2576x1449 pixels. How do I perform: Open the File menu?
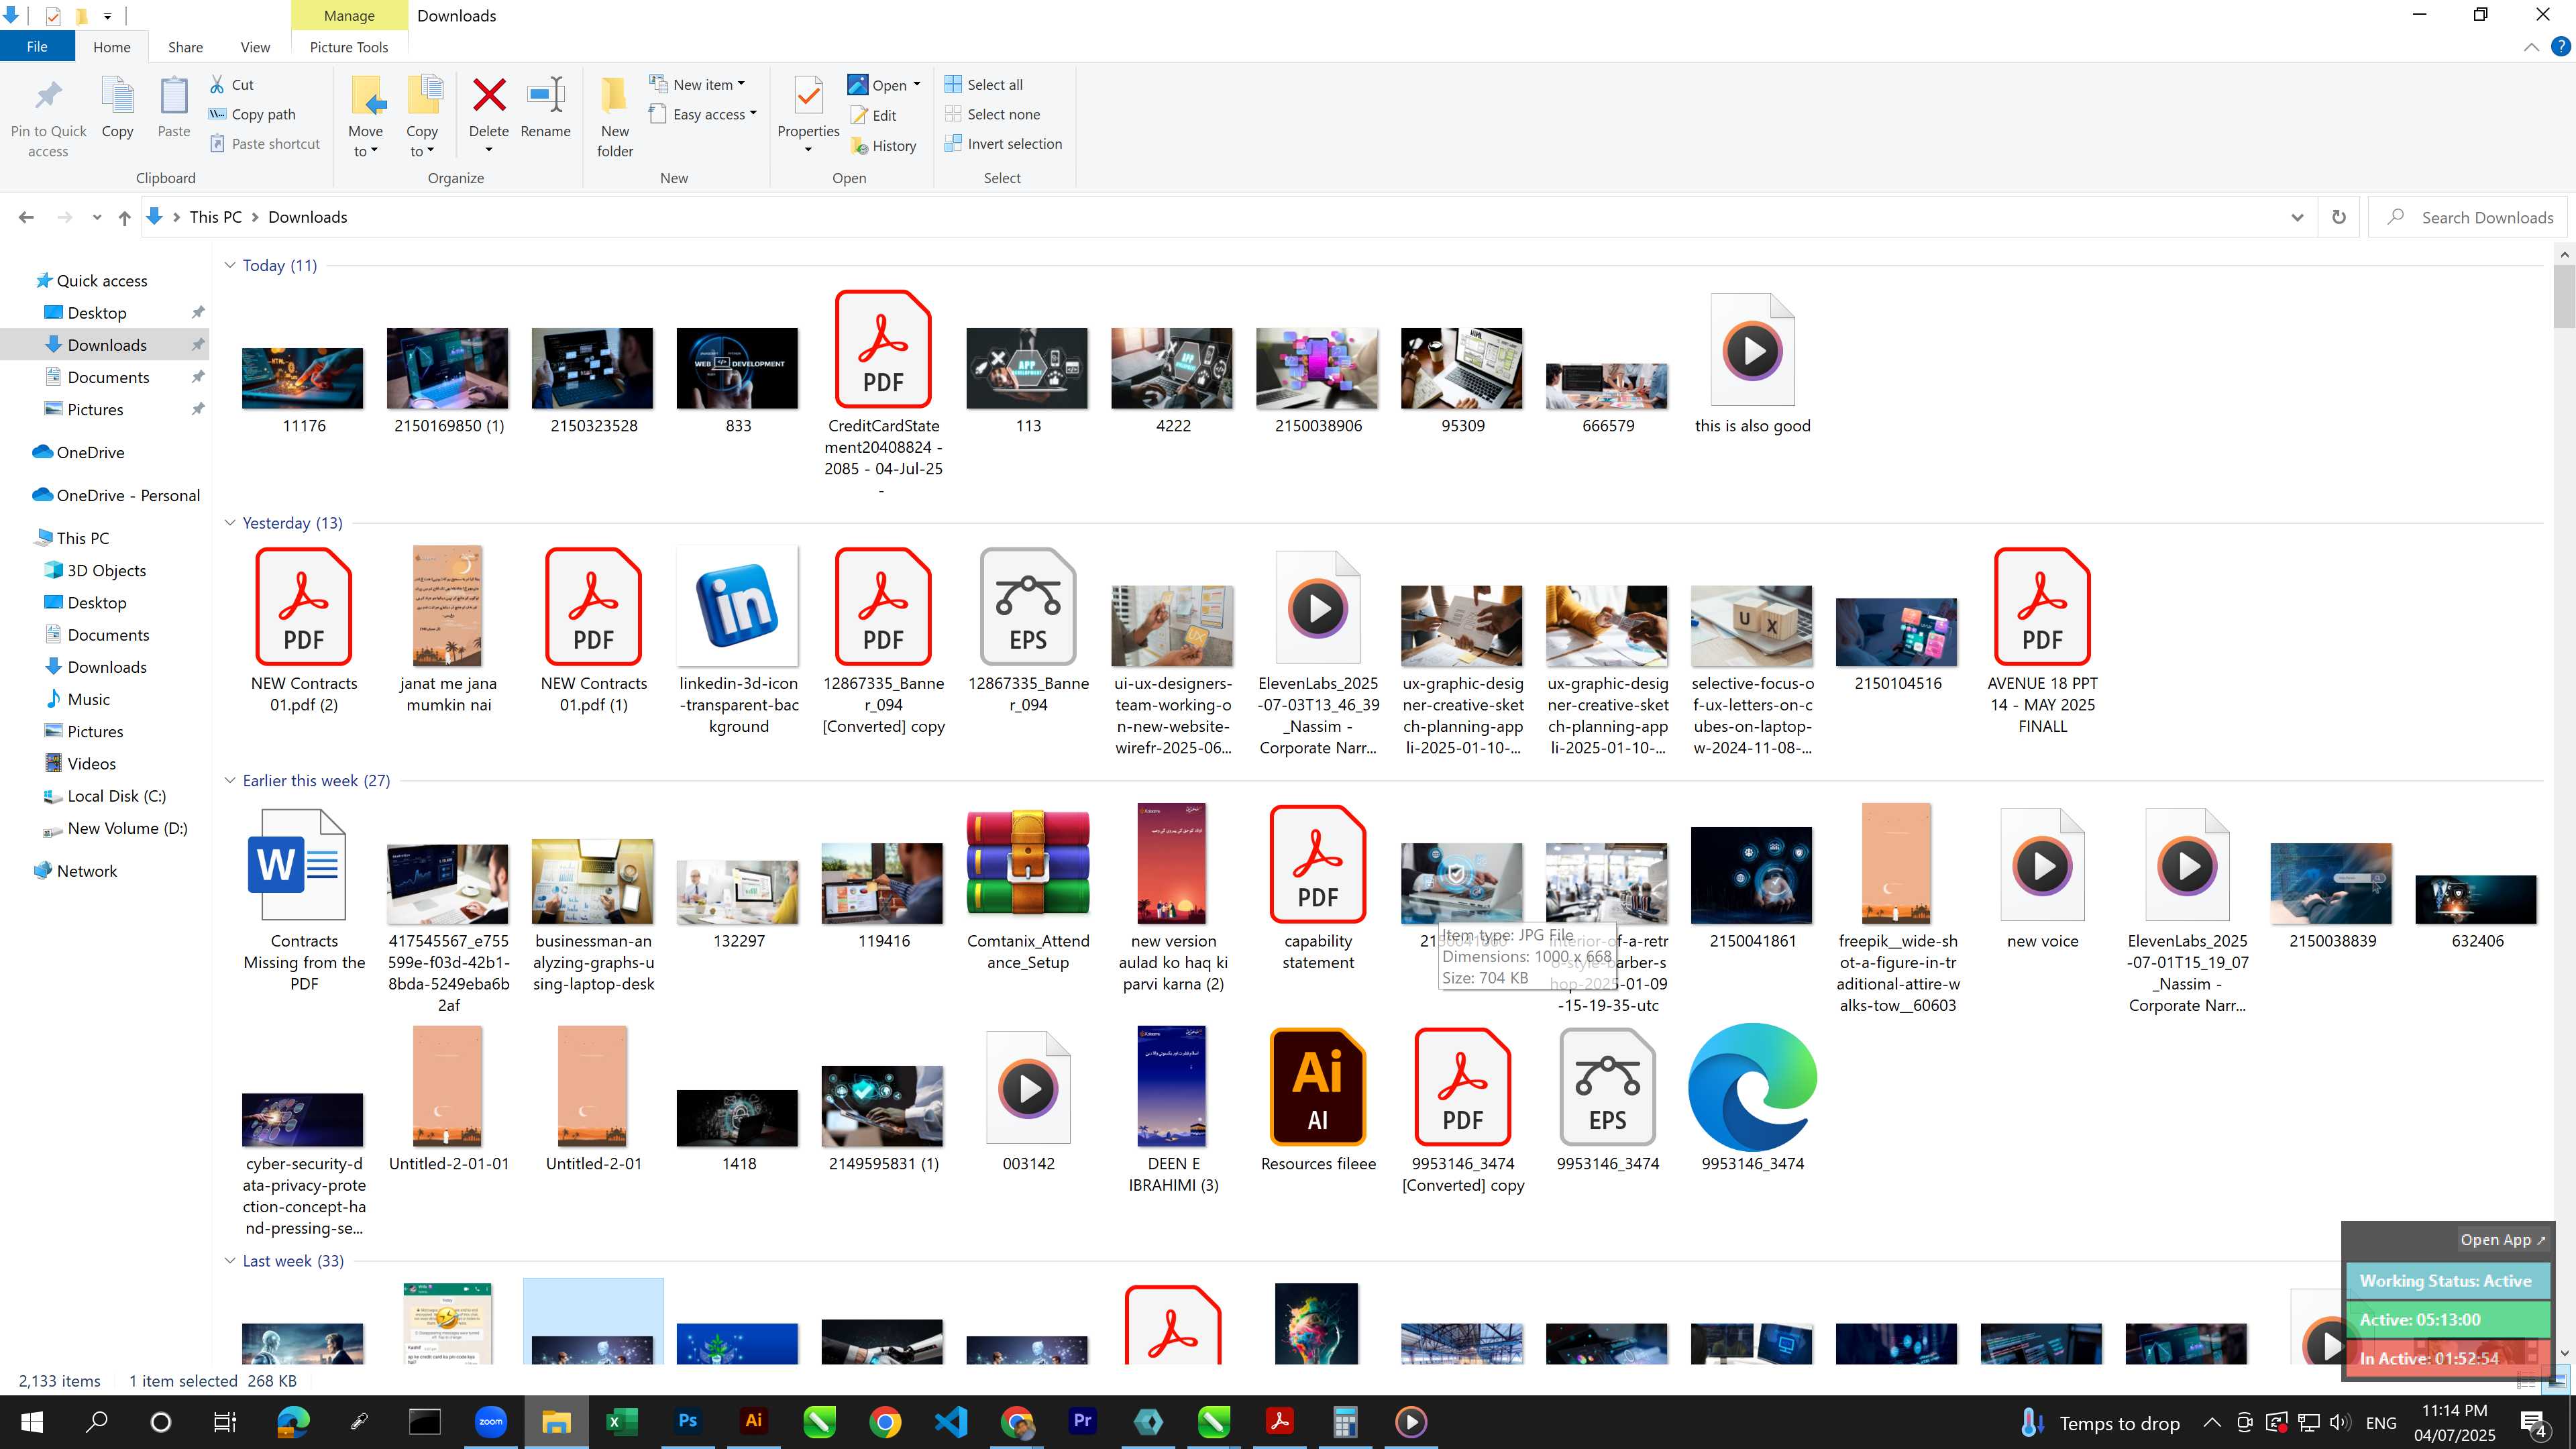point(37,47)
